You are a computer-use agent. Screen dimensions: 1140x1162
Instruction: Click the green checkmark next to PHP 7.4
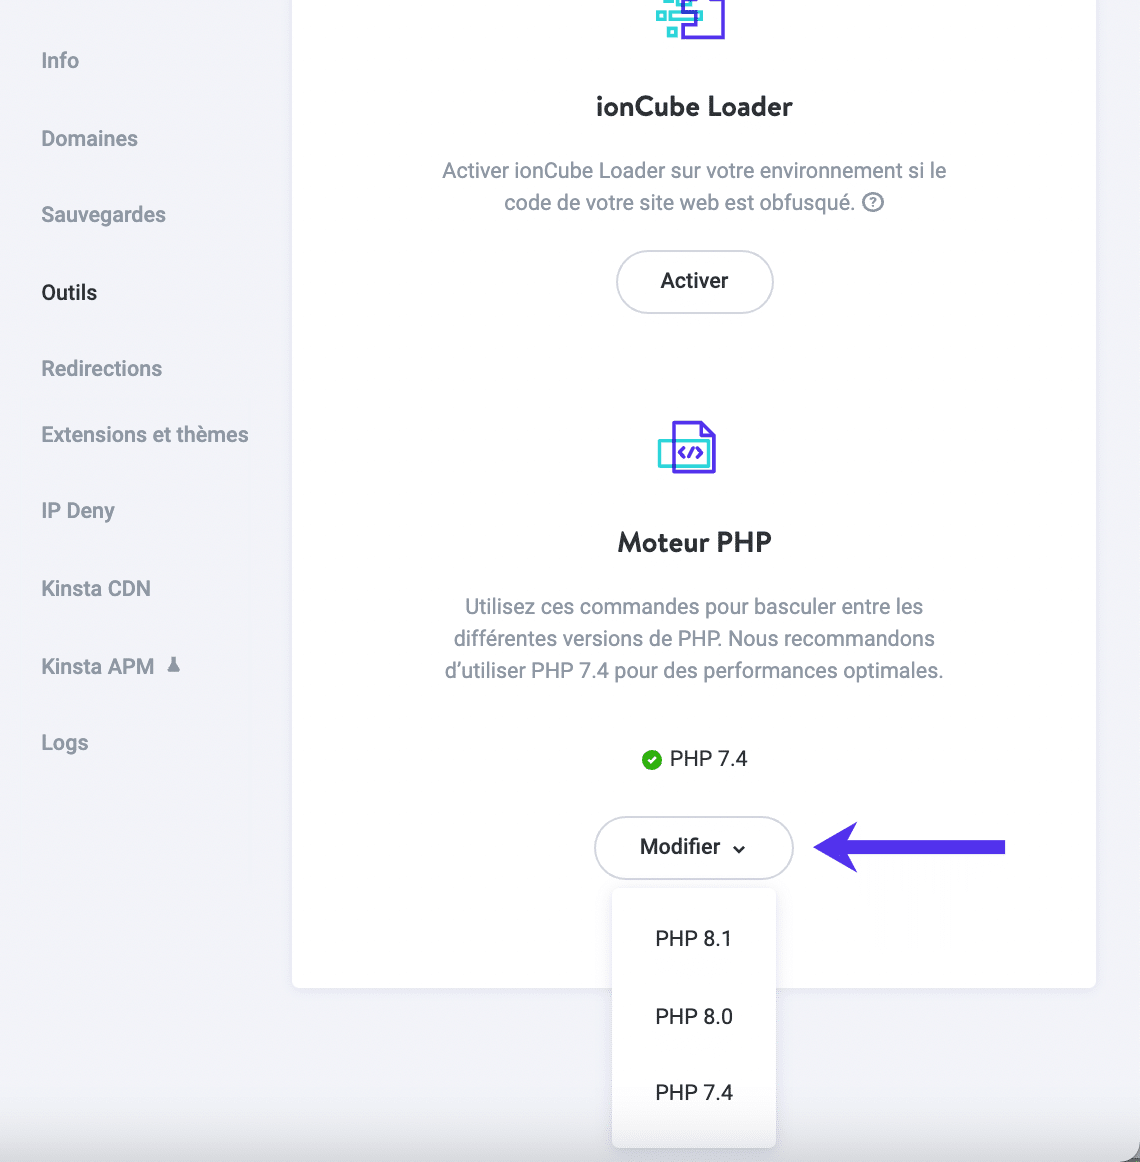[652, 759]
